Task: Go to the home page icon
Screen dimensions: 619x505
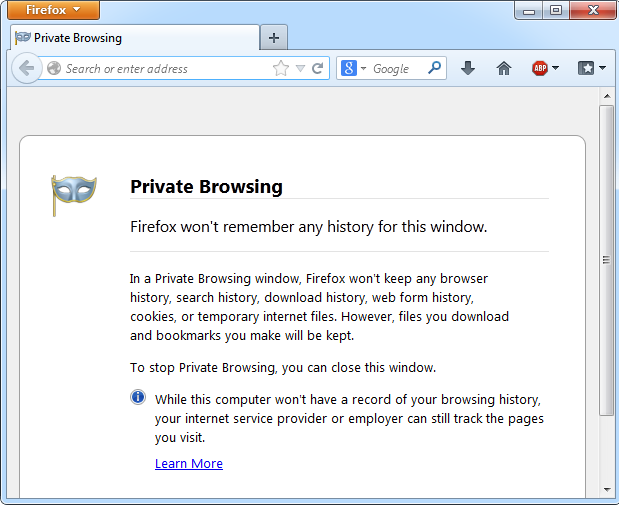Action: pos(504,68)
